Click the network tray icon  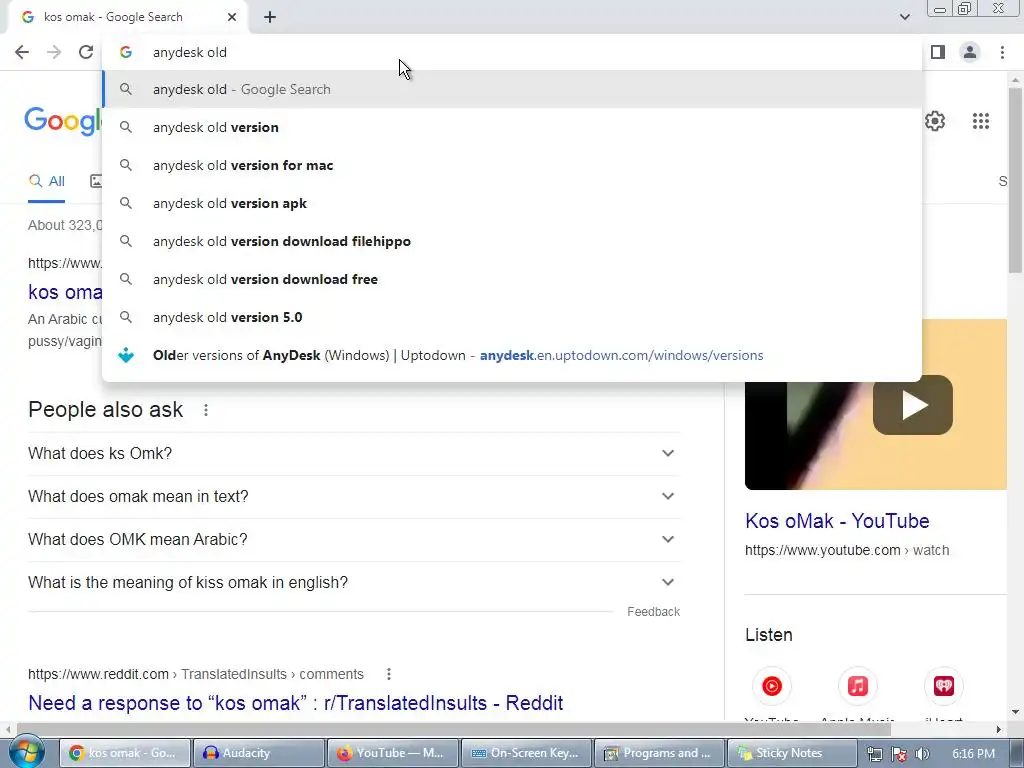(x=875, y=754)
